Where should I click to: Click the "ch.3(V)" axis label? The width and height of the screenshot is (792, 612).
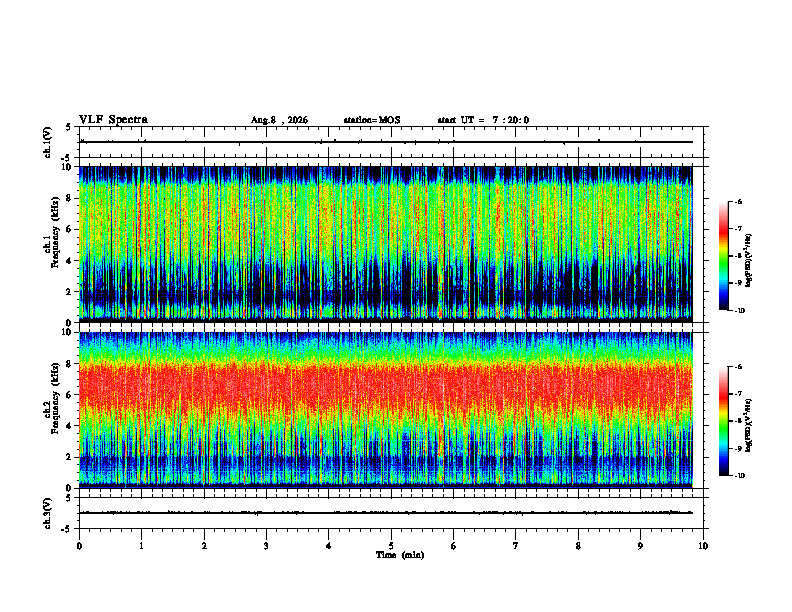click(x=48, y=513)
